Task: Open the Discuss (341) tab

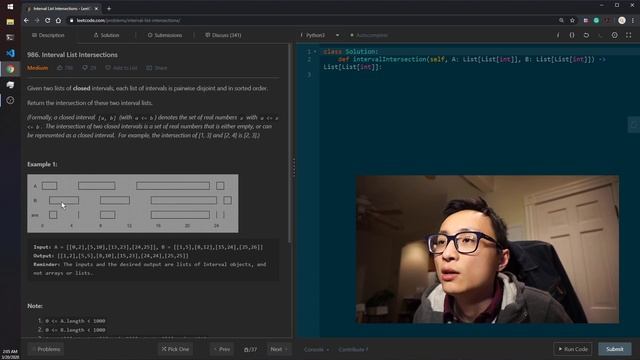Action: pyautogui.click(x=223, y=35)
